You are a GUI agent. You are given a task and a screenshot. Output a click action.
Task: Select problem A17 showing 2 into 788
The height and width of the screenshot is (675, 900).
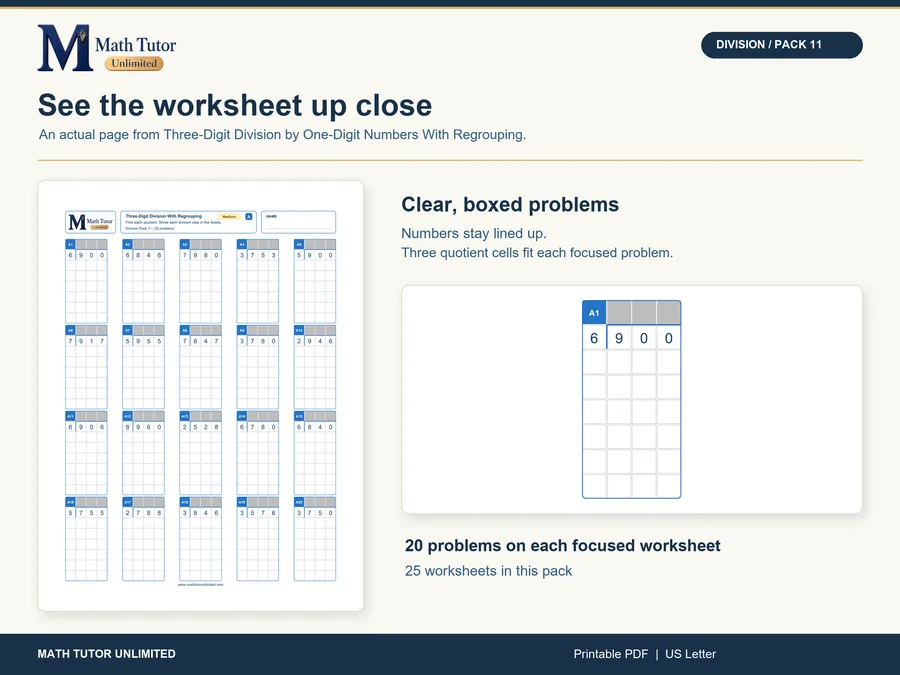click(x=143, y=539)
